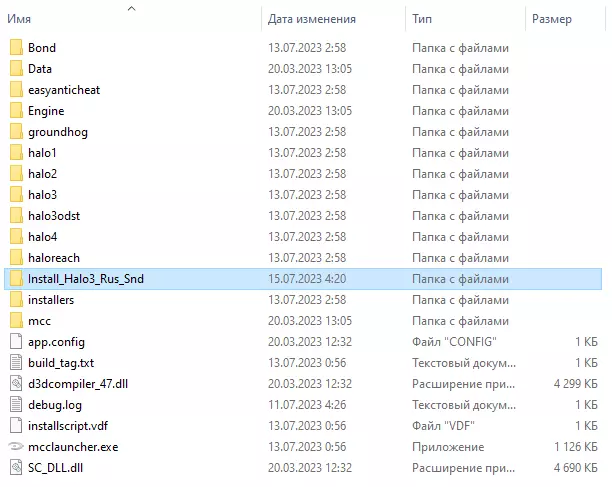Click the SC_DLL.dll file icon
Viewport: 612px width, 487px height.
pos(16,468)
